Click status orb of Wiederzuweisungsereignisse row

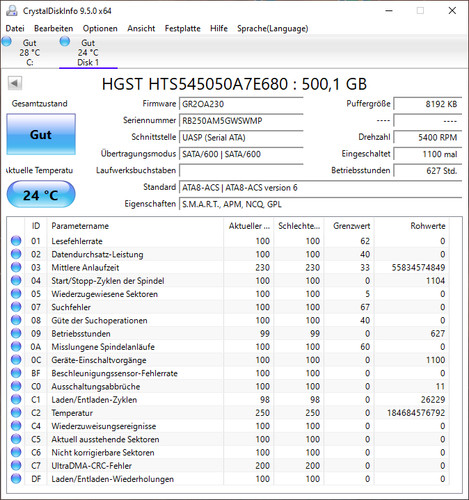[x=16, y=426]
